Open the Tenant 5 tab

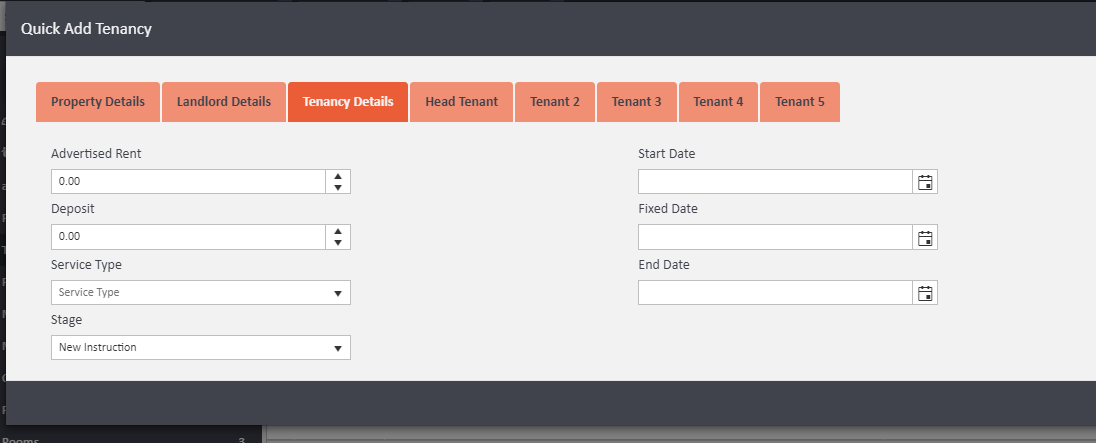click(800, 102)
